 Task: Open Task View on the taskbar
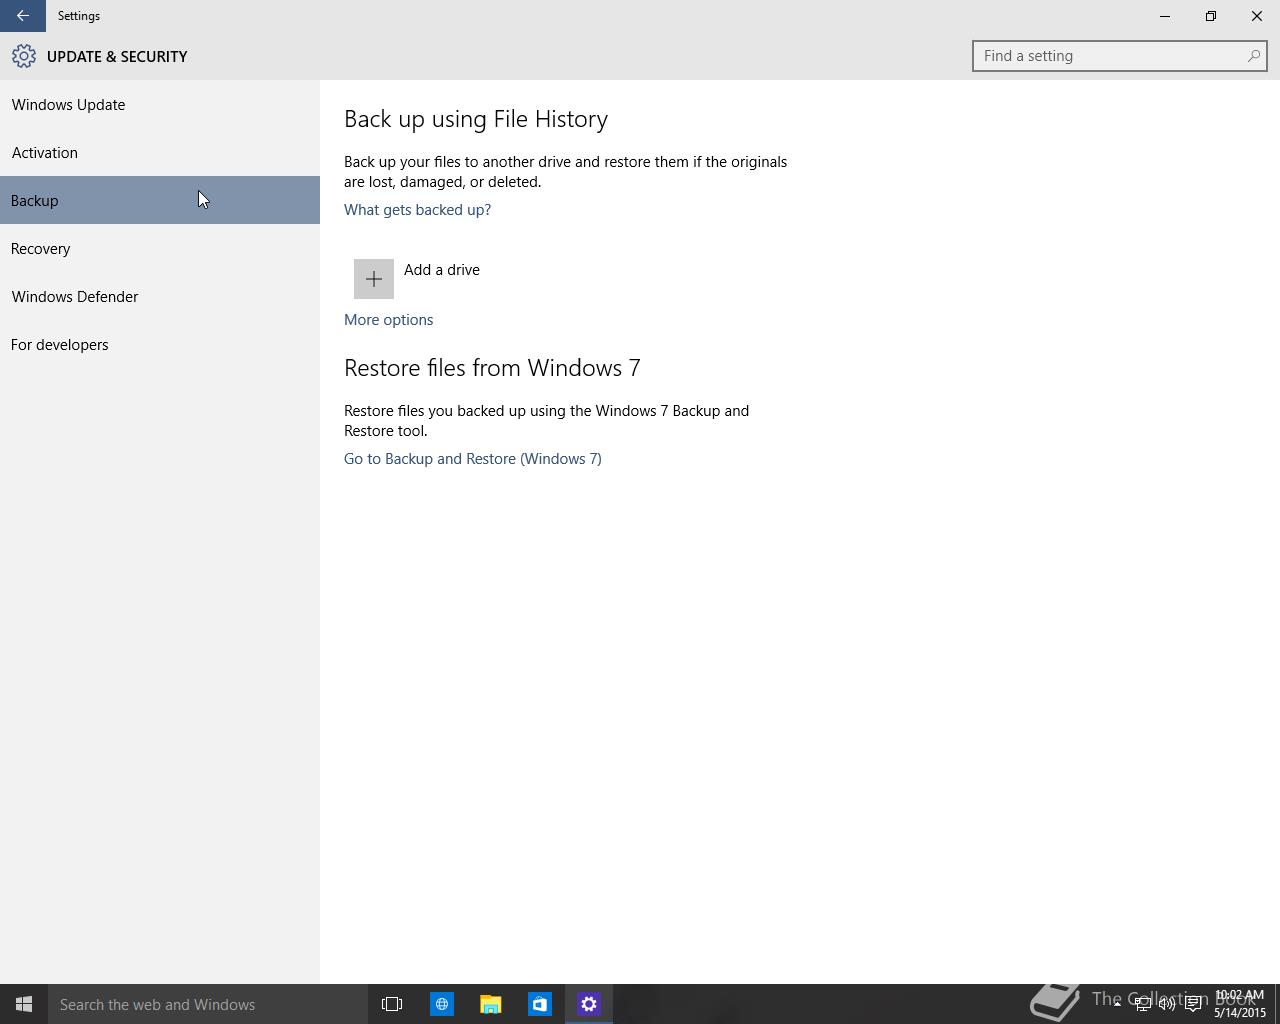[392, 1004]
